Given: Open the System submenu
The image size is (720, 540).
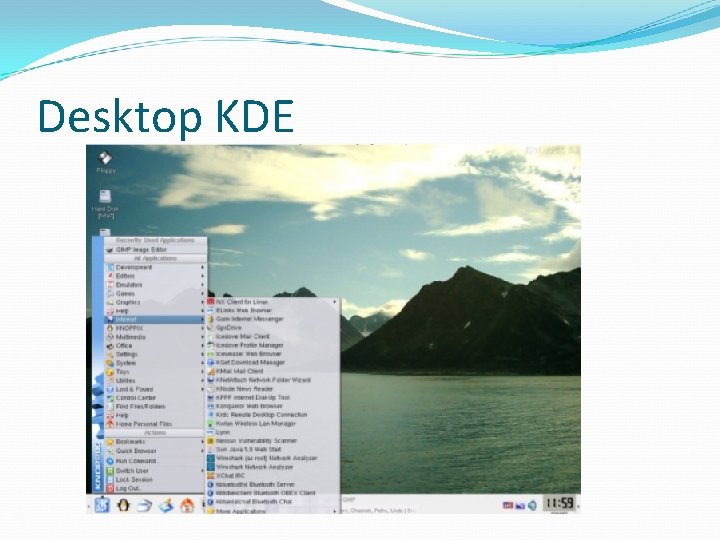Looking at the screenshot, I should (x=156, y=363).
